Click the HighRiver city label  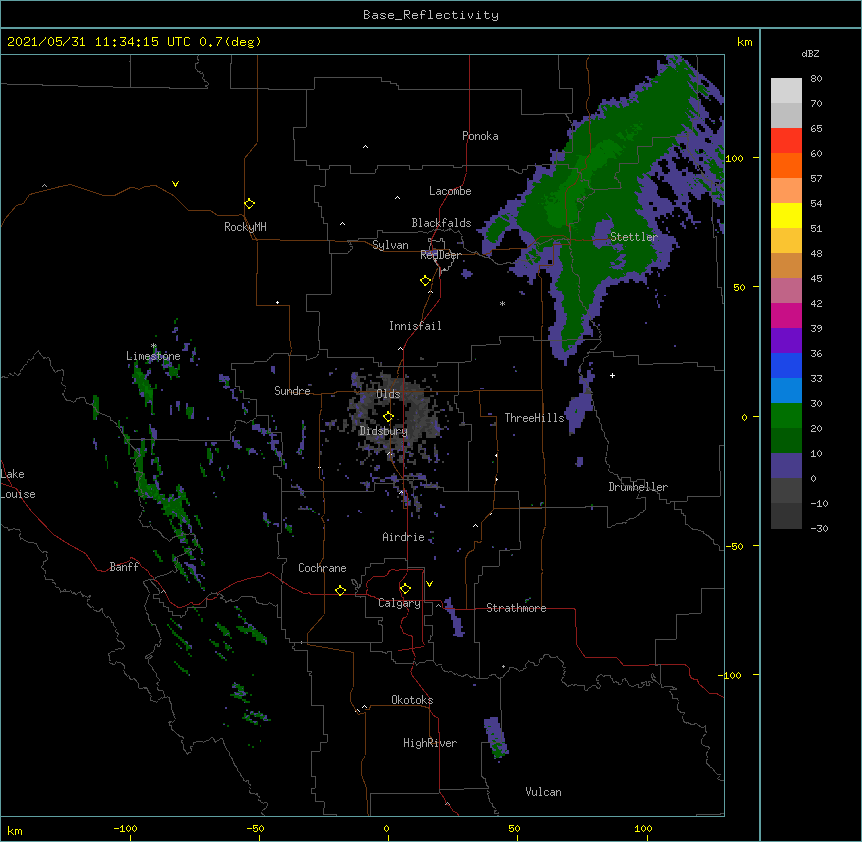click(x=430, y=743)
